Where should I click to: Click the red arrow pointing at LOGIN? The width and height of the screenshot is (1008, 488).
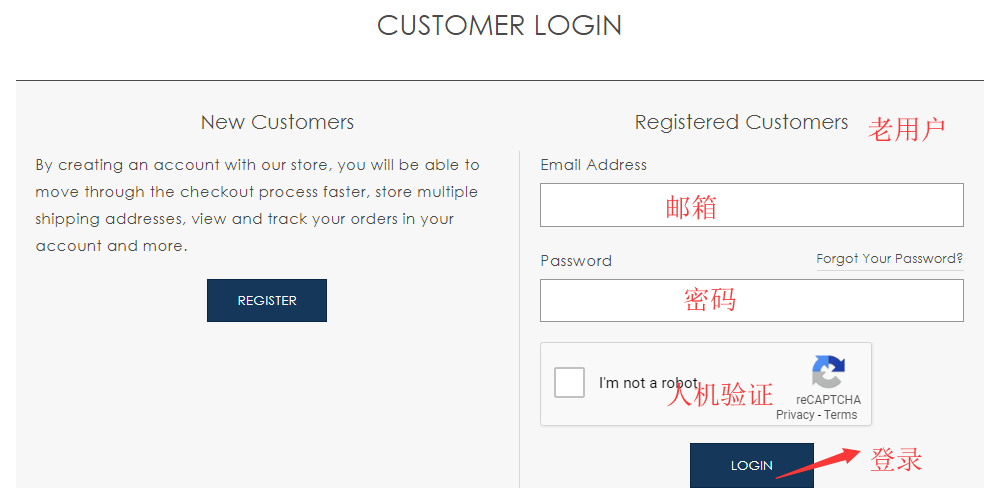pos(816,463)
